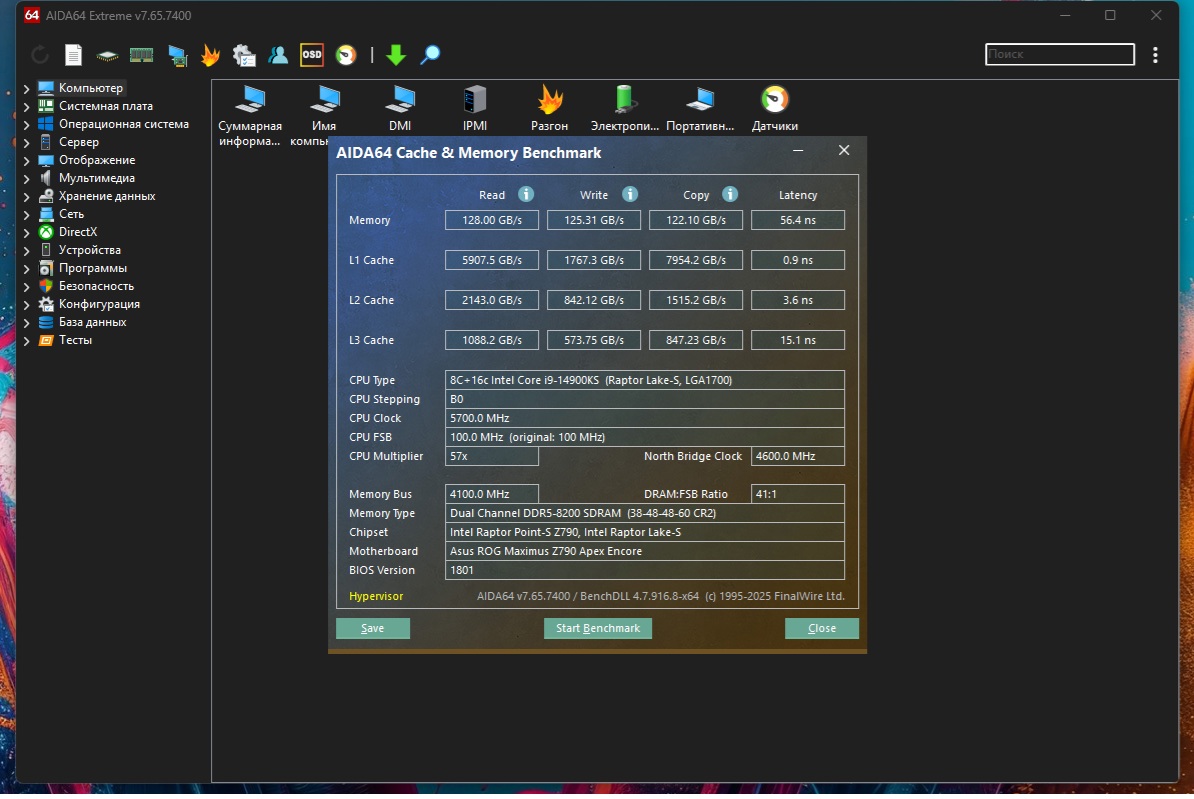This screenshot has height=799, width=1194.
Task: Open the monitor and network card toolbar icon
Action: 177,56
